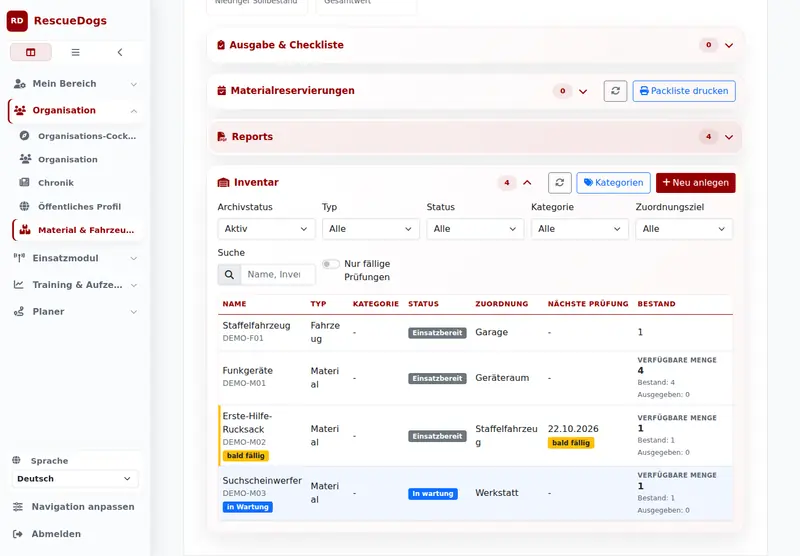Sort table by BESTAND column header
800x556 pixels.
(x=656, y=304)
